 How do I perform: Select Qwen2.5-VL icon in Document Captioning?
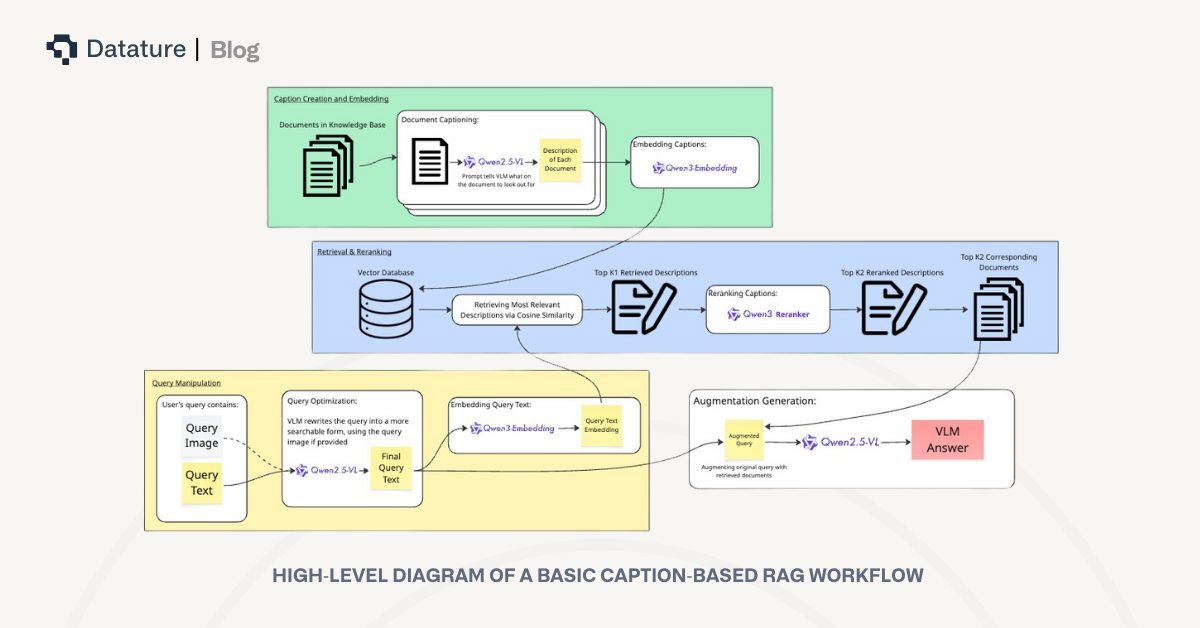tap(469, 160)
